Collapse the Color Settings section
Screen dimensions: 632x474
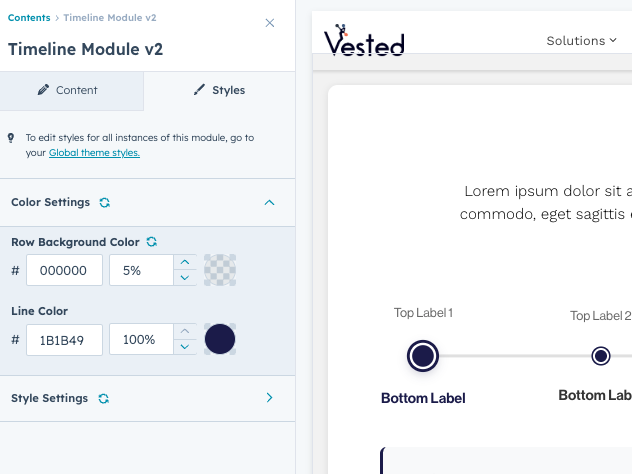[x=269, y=202]
